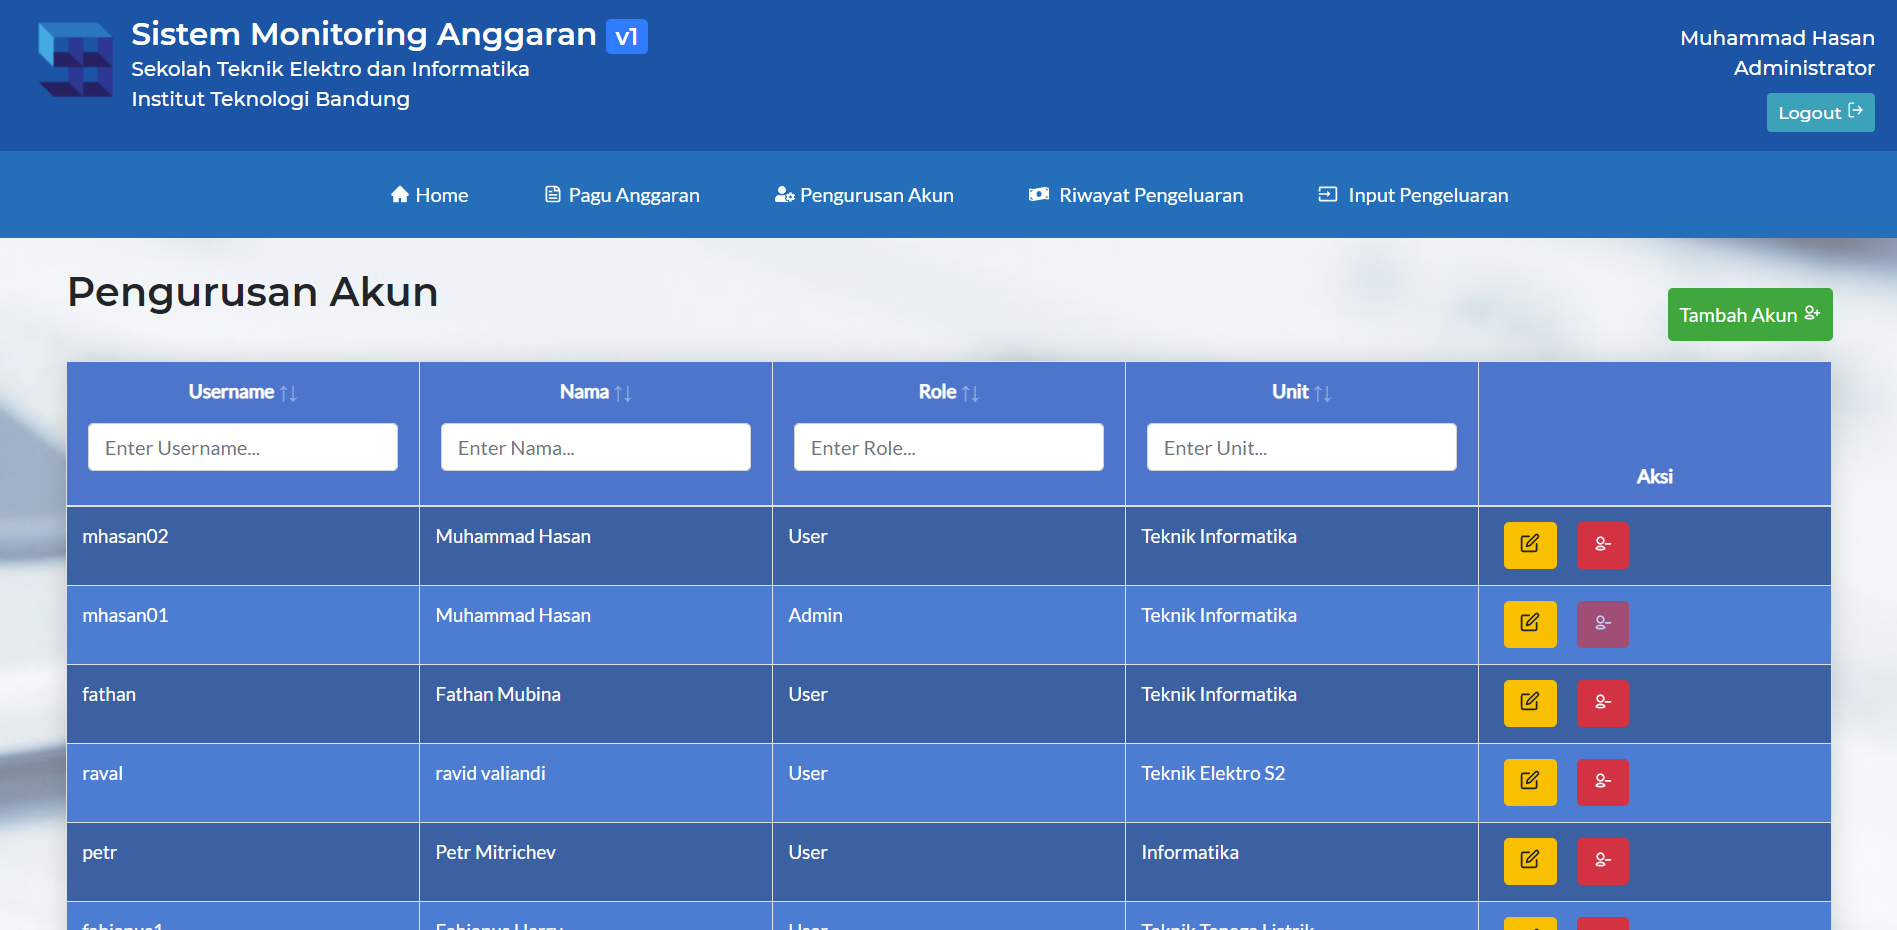Viewport: 1897px width, 930px height.
Task: Click the Sistem Monitoring Anggaran title
Action: [x=364, y=34]
